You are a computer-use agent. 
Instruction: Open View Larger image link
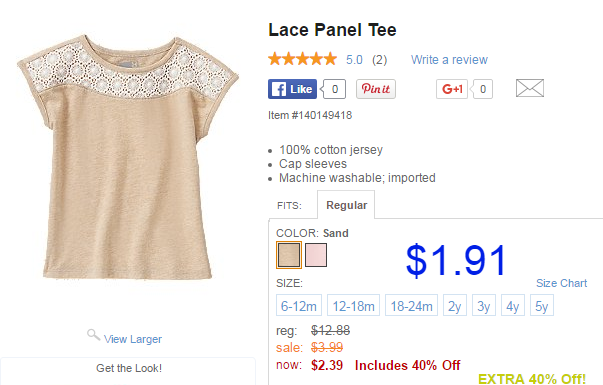(133, 339)
